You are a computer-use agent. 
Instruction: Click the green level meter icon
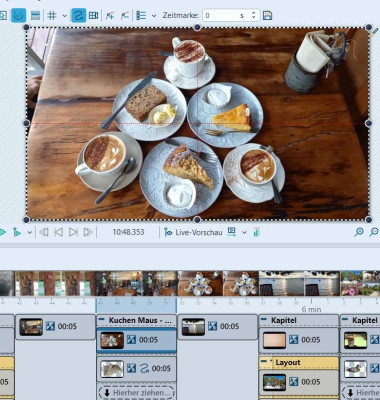(256, 232)
